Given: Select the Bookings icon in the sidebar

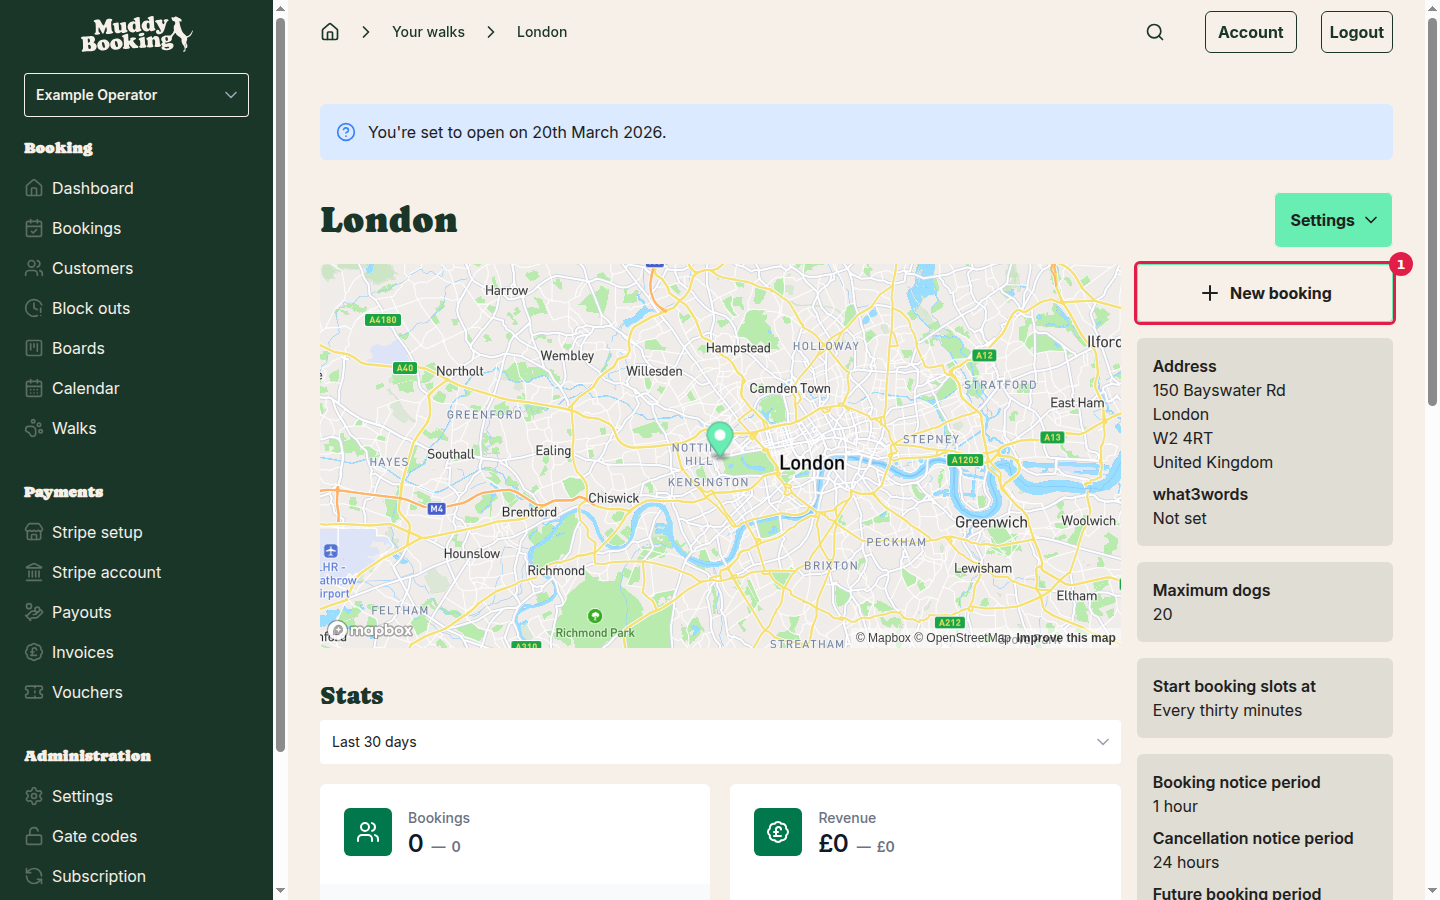Looking at the screenshot, I should pos(35,228).
